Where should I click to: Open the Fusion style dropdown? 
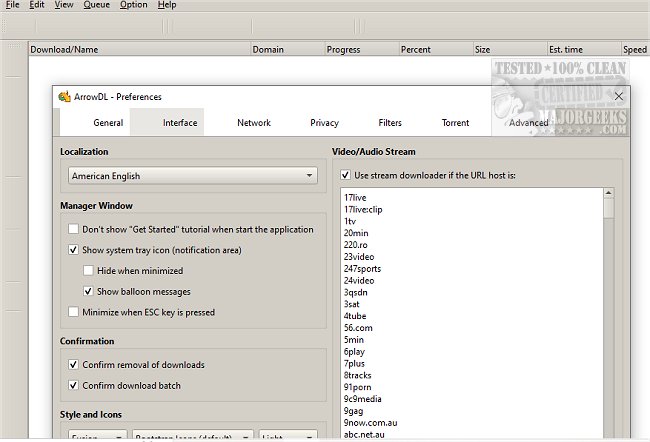pos(96,437)
